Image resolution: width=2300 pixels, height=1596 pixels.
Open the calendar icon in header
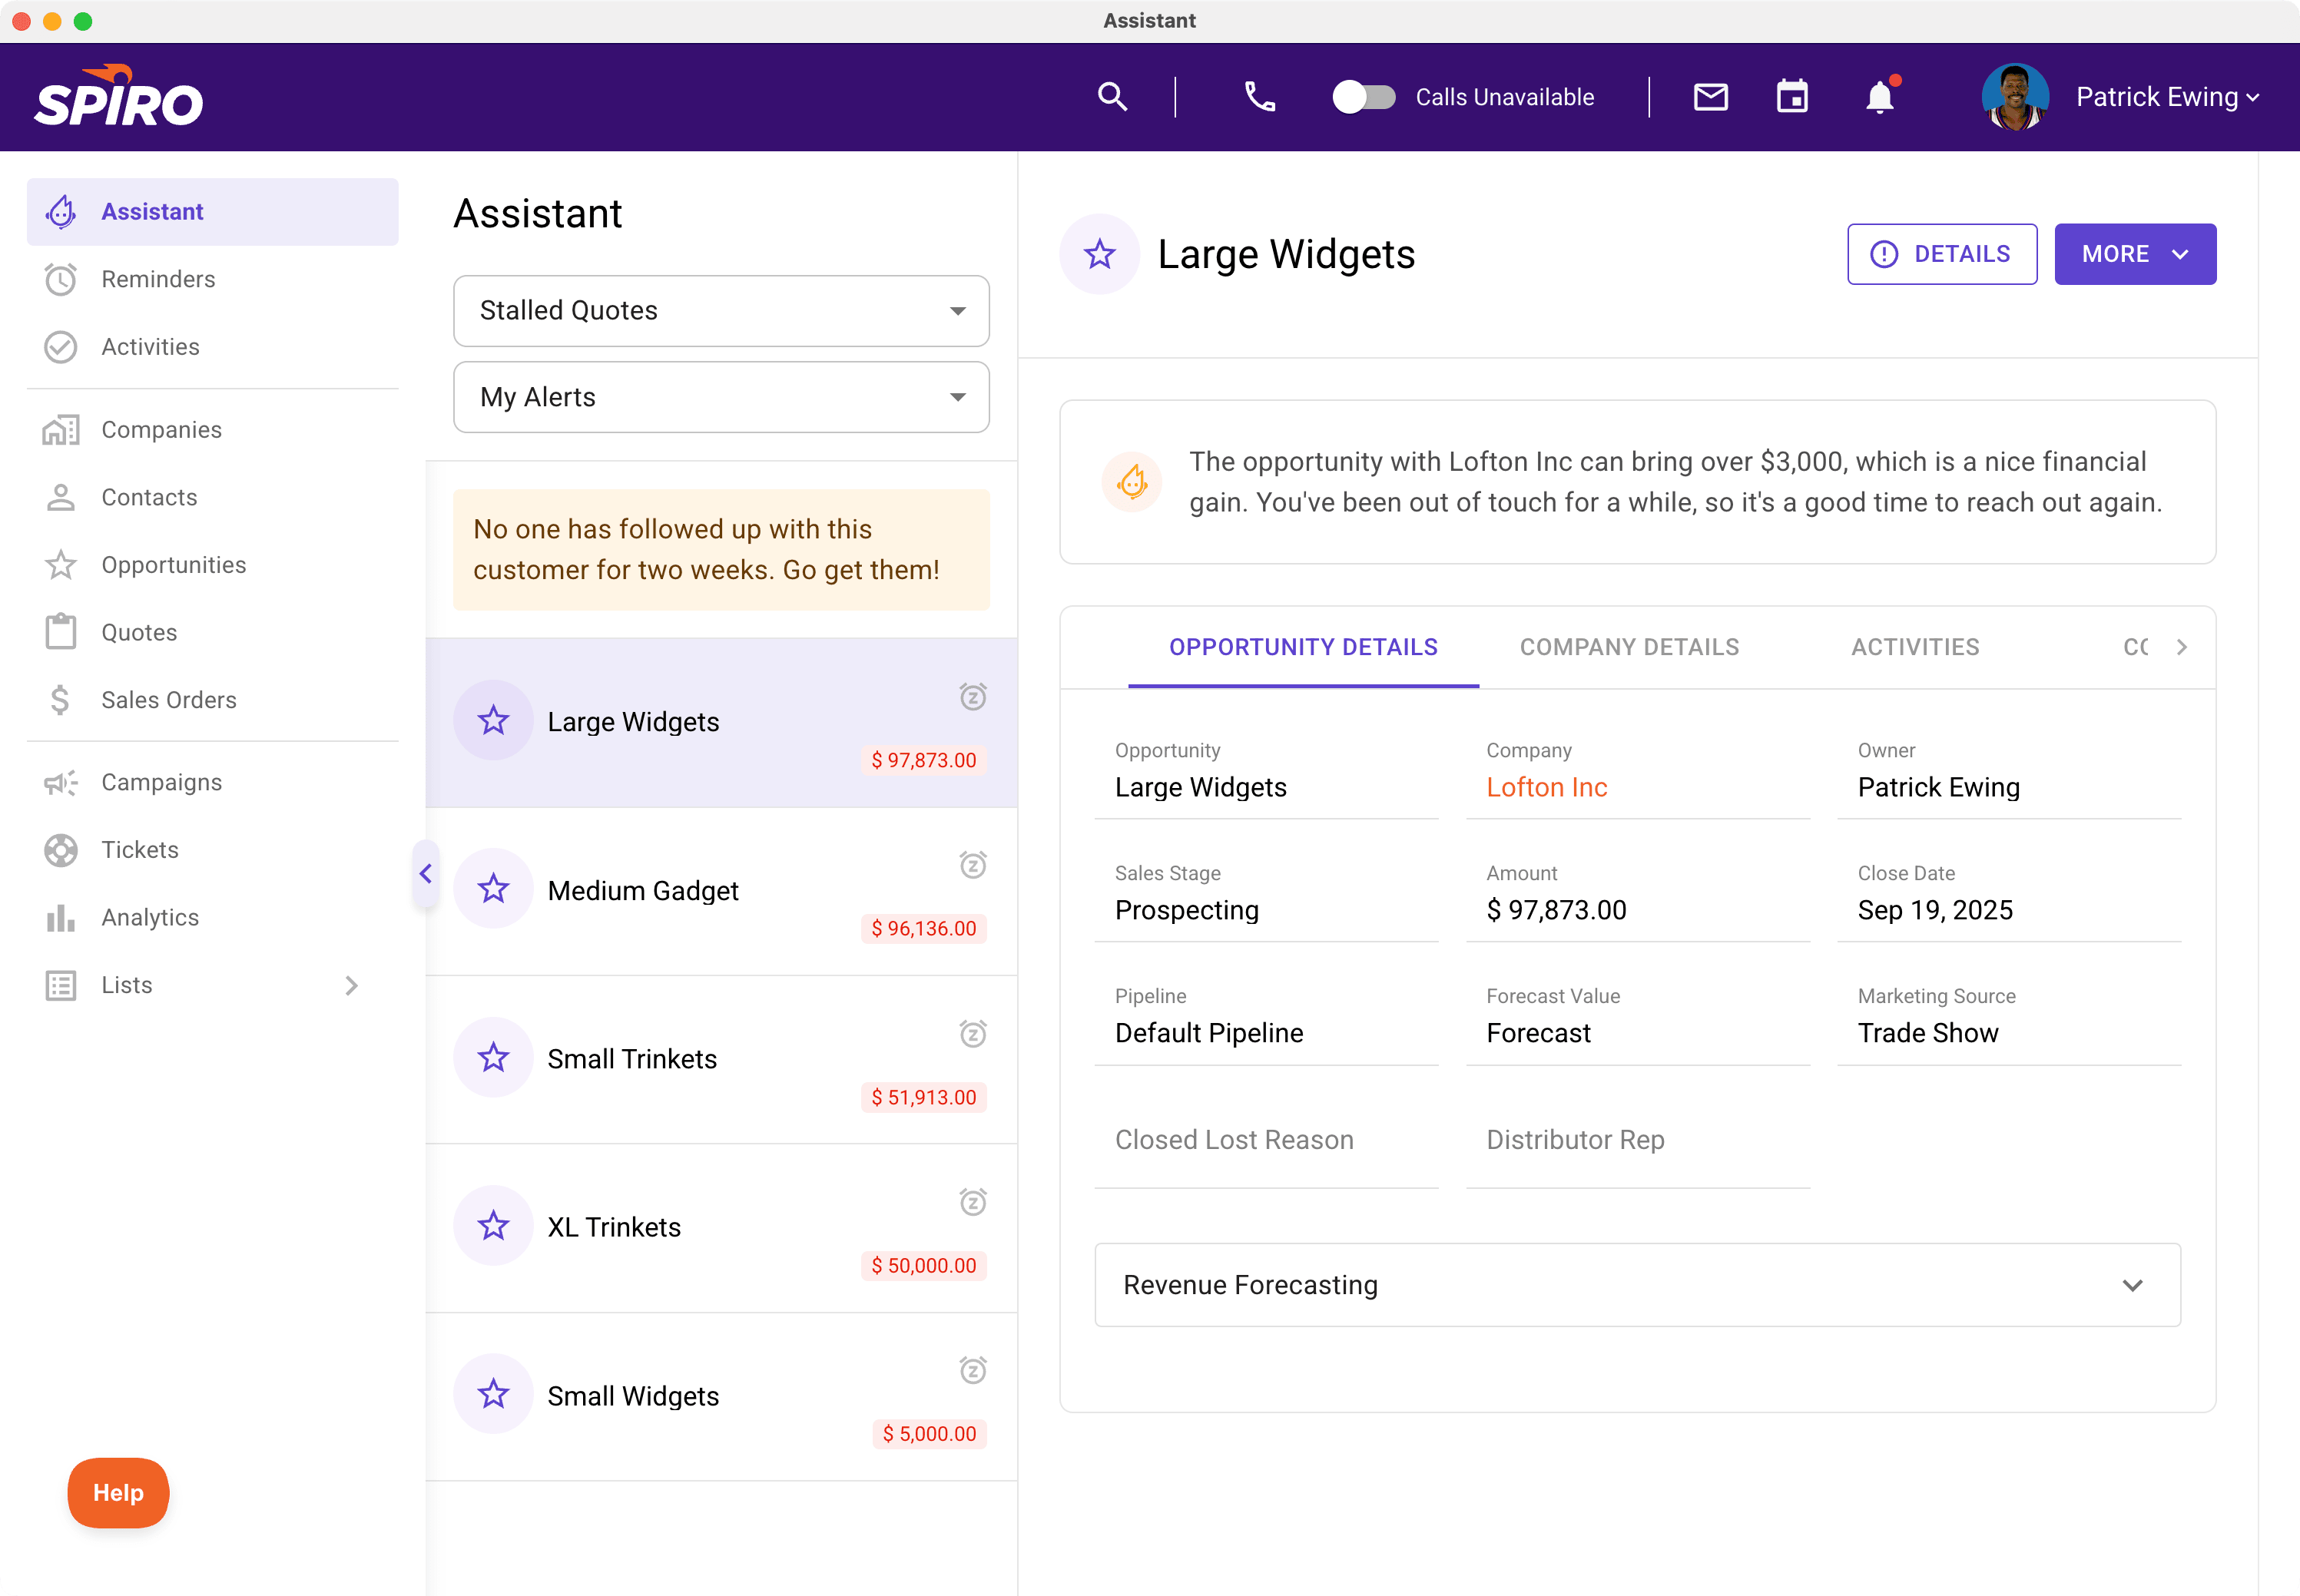(x=1792, y=97)
